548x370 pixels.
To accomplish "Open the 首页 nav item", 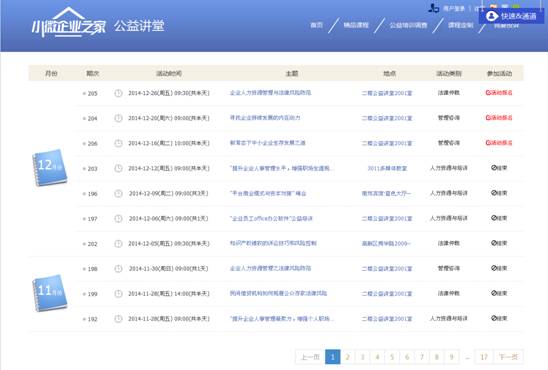I will [x=317, y=25].
